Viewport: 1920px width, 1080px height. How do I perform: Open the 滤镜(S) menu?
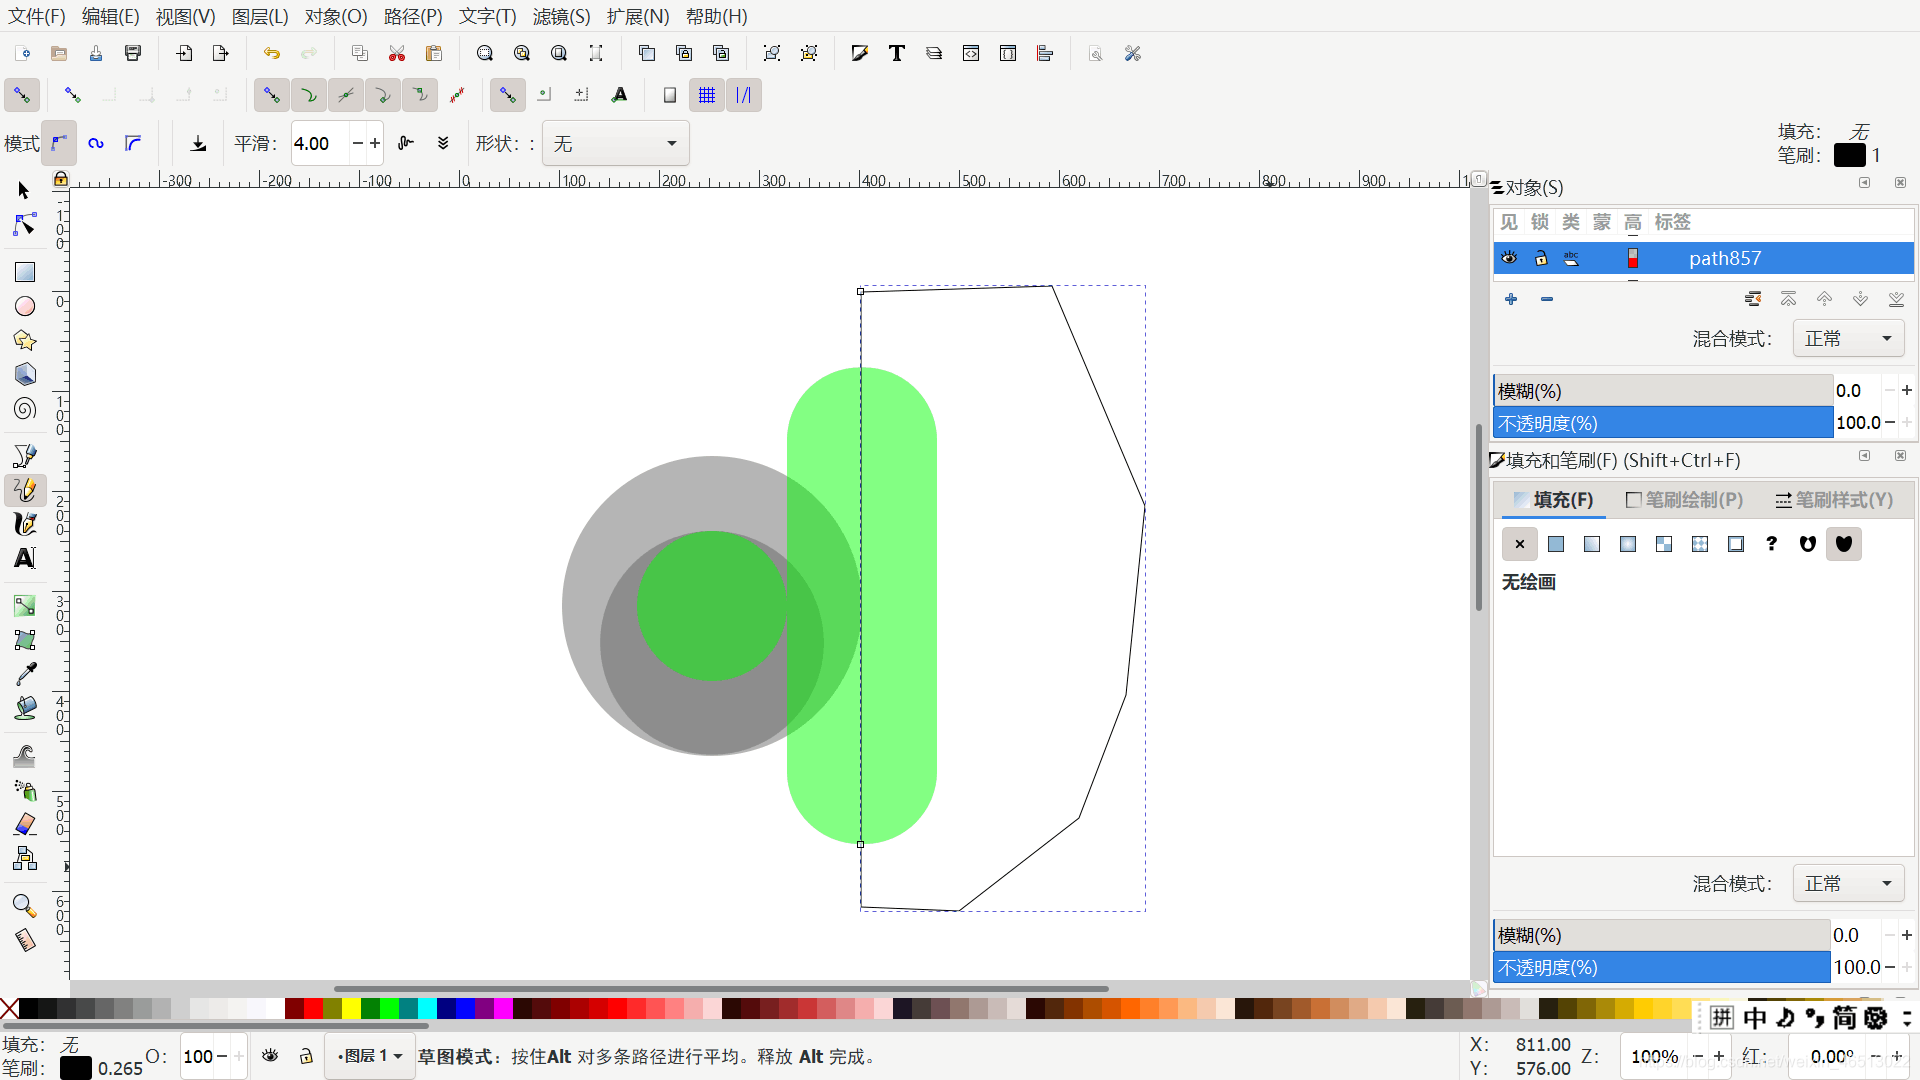point(561,16)
